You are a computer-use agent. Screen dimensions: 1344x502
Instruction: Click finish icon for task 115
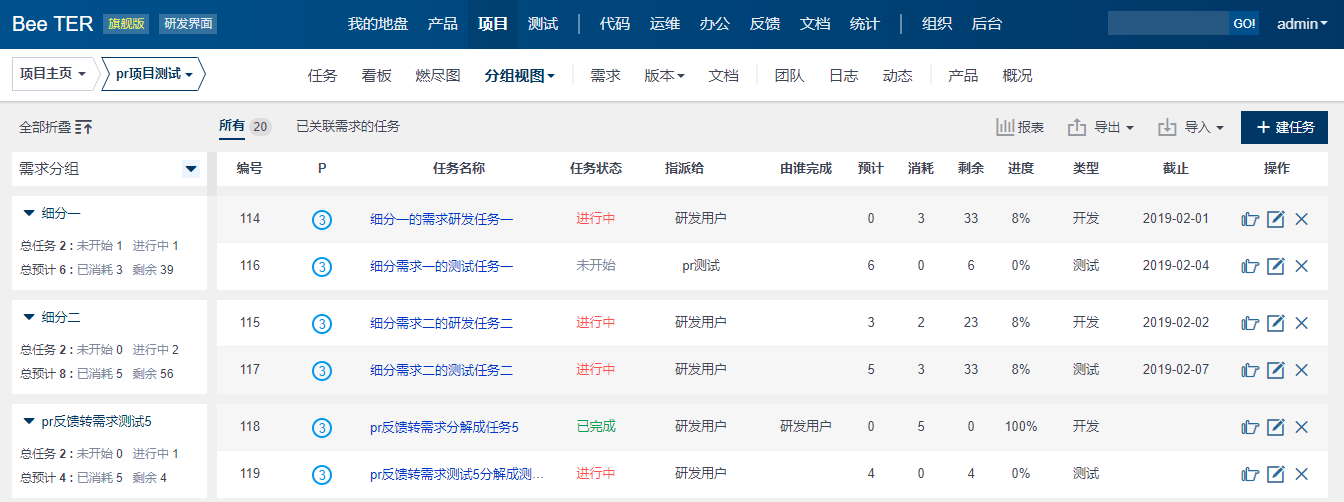pos(1250,323)
